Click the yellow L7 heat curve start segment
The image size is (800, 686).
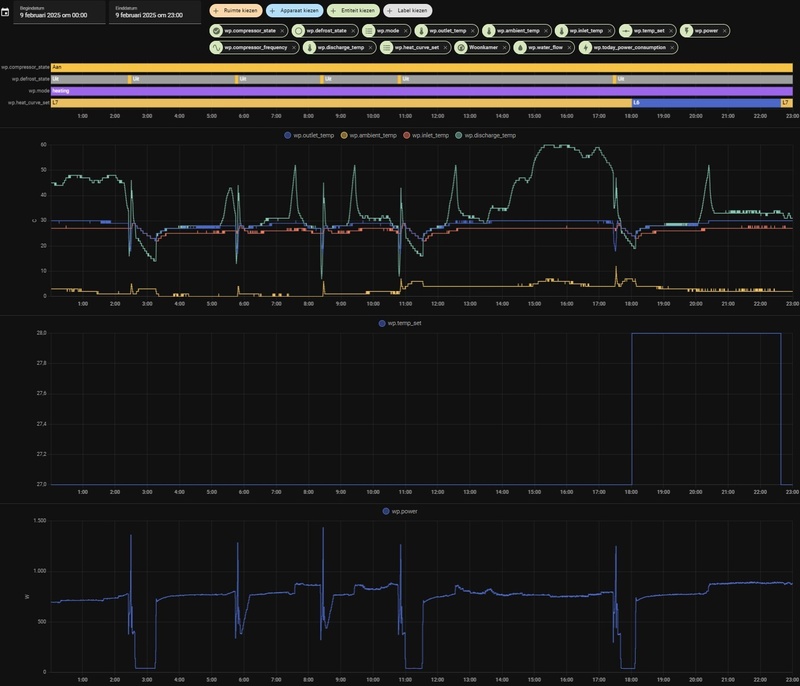[x=341, y=103]
